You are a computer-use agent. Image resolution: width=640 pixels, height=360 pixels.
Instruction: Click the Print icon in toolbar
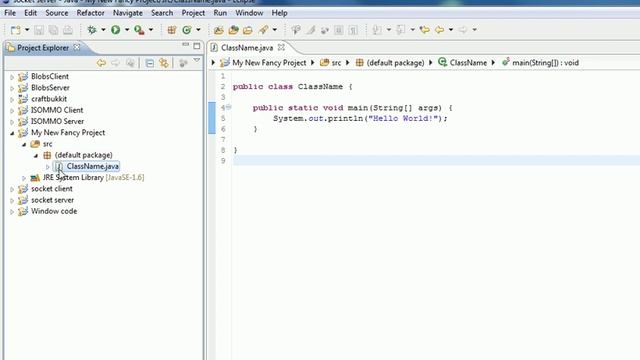click(x=68, y=30)
